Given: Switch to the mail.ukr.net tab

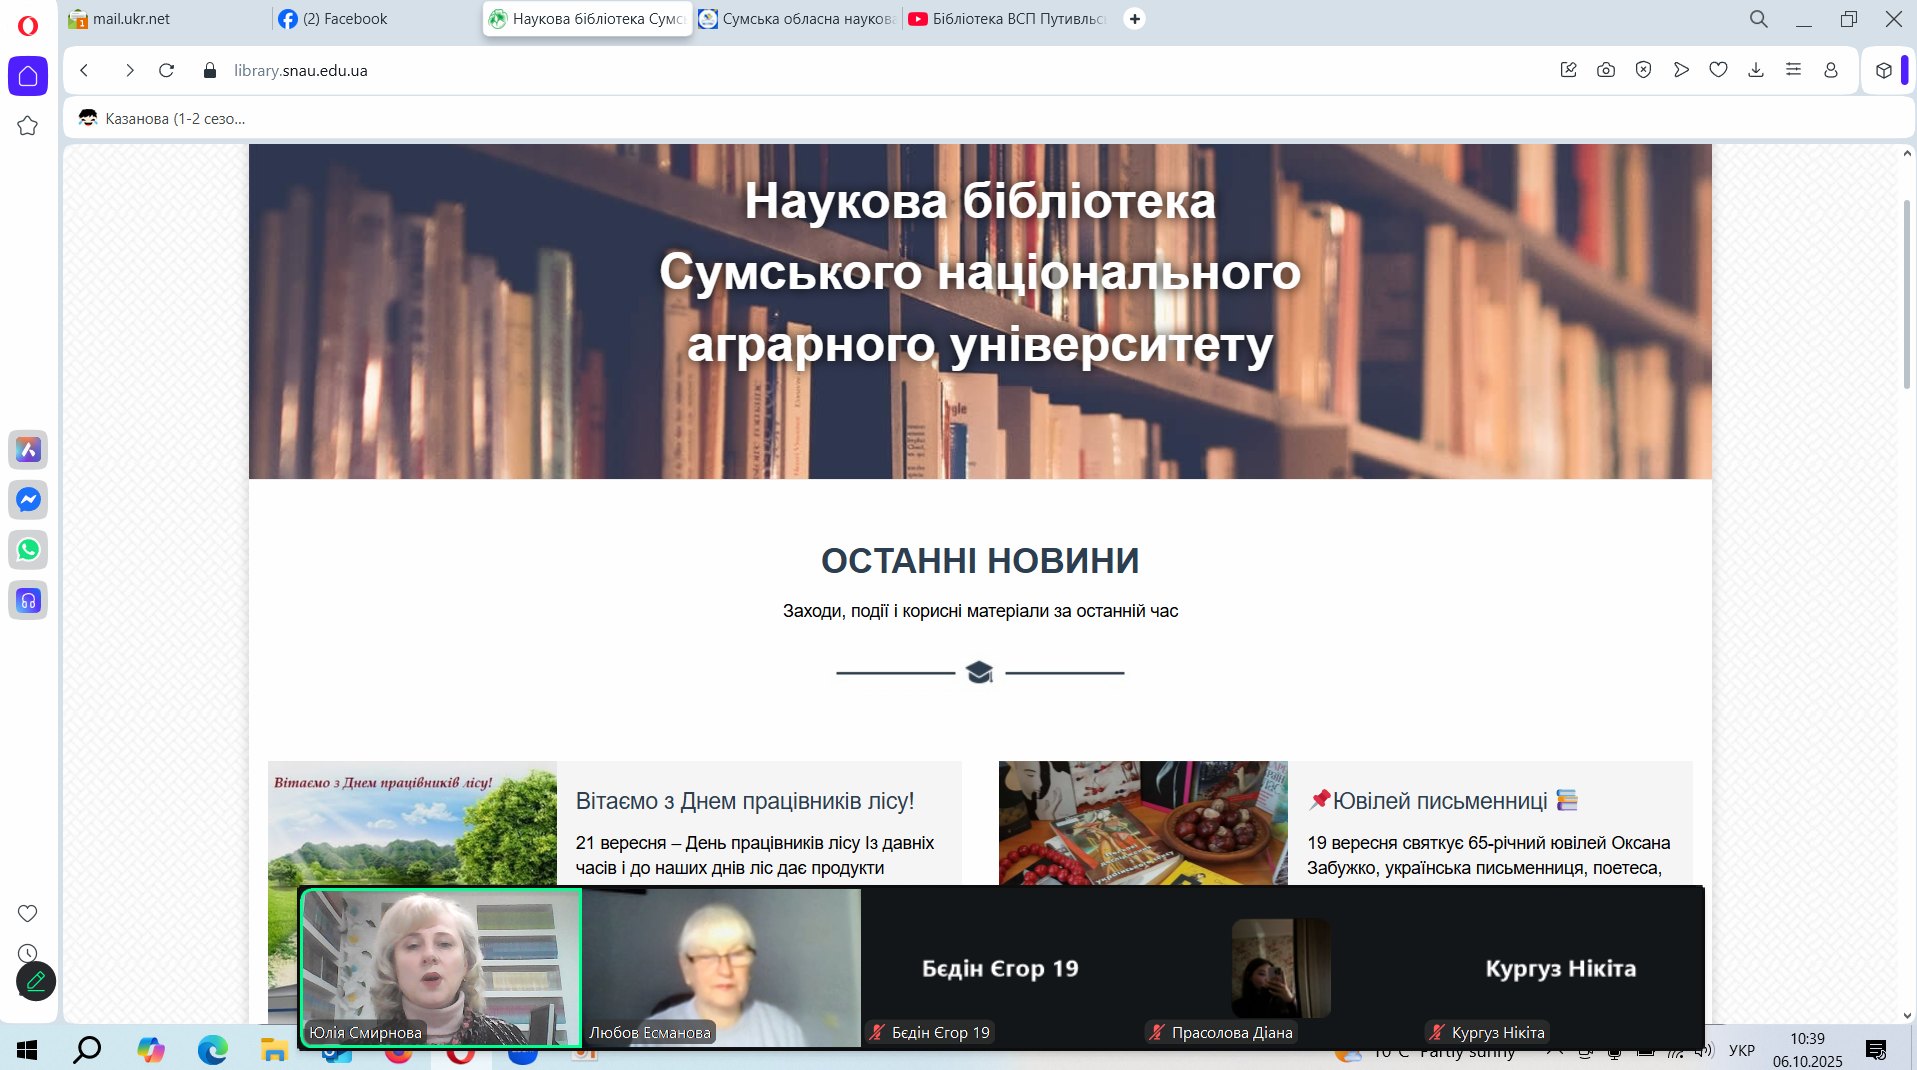Looking at the screenshot, I should (130, 19).
